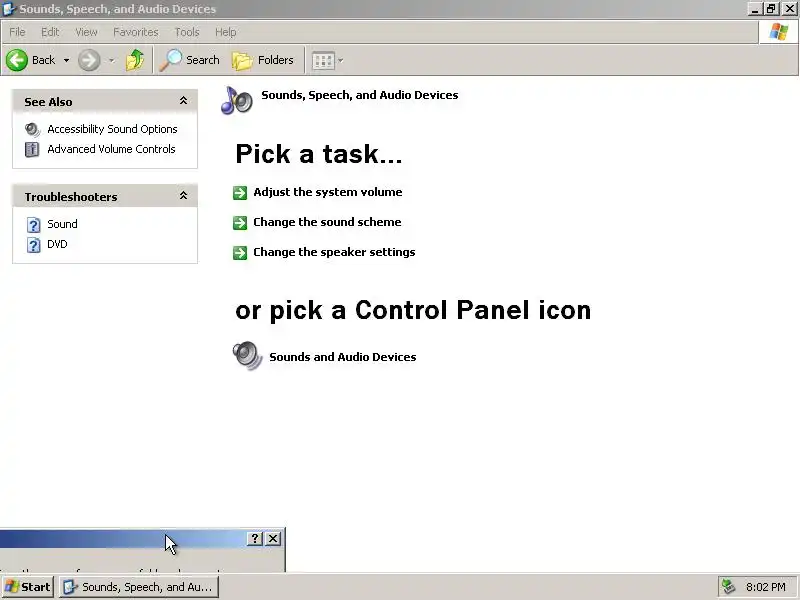
Task: Click arrow icon beside Change the speaker settings
Action: pyautogui.click(x=240, y=253)
